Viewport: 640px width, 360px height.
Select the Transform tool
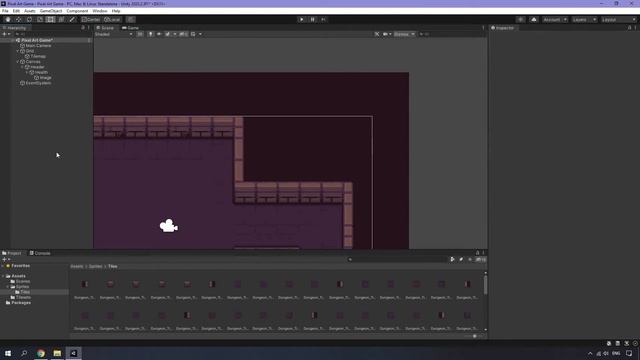coord(61,20)
